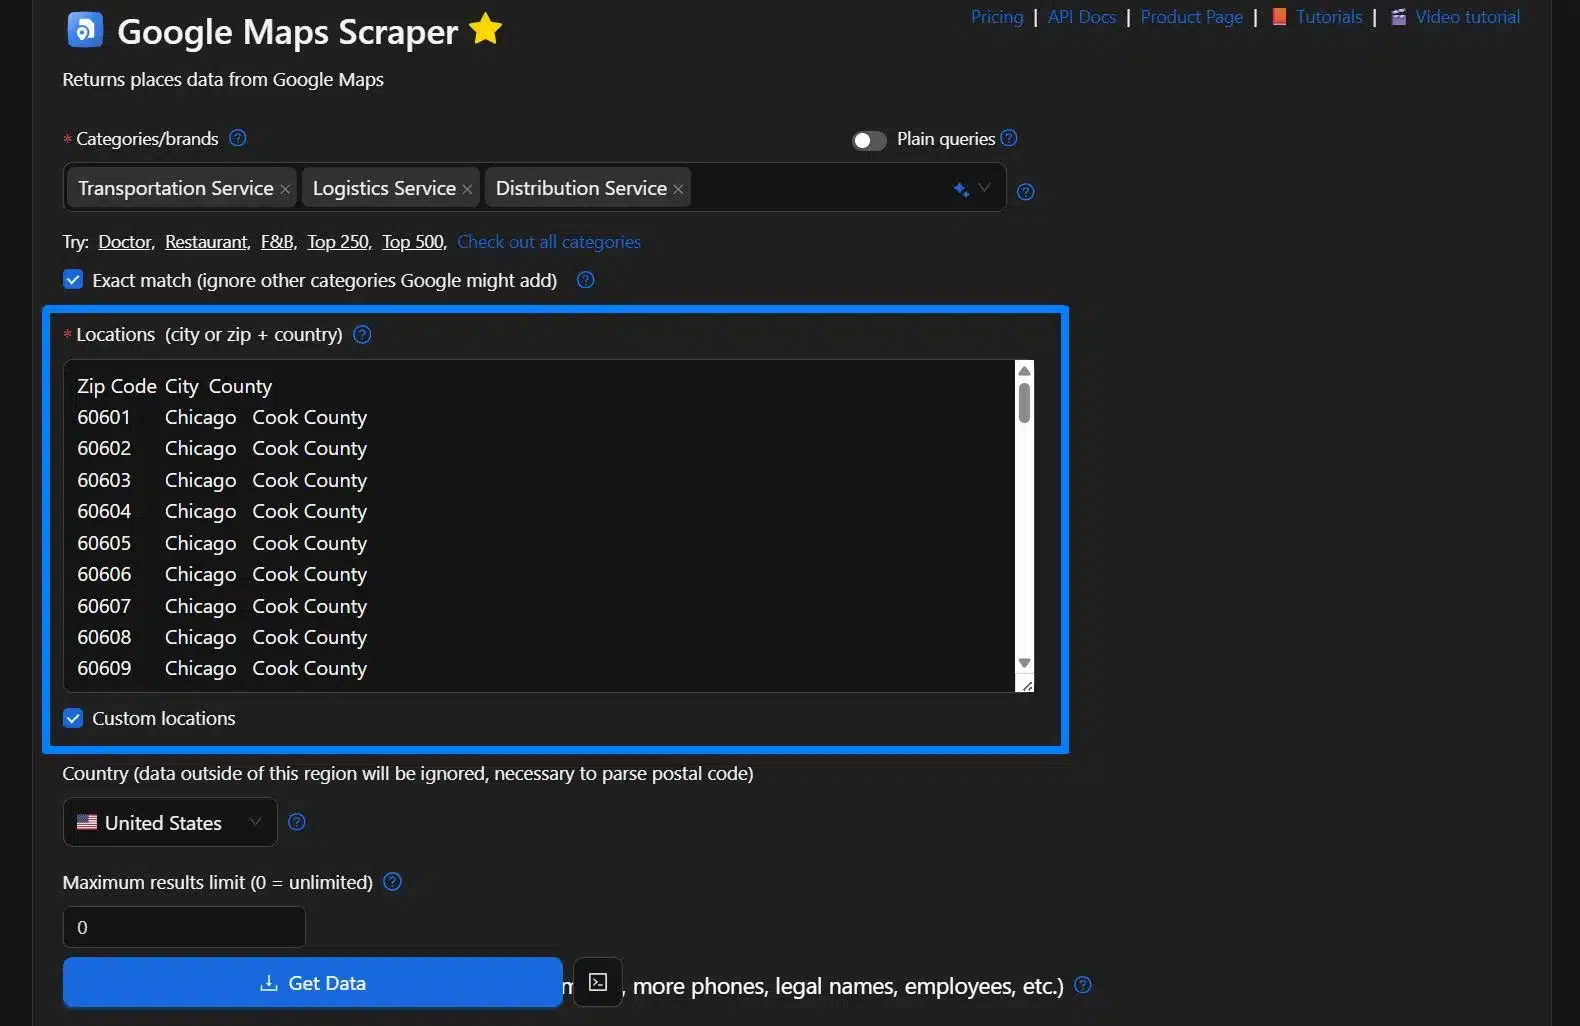
Task: Click the Maximum results limit input field
Action: 184,927
